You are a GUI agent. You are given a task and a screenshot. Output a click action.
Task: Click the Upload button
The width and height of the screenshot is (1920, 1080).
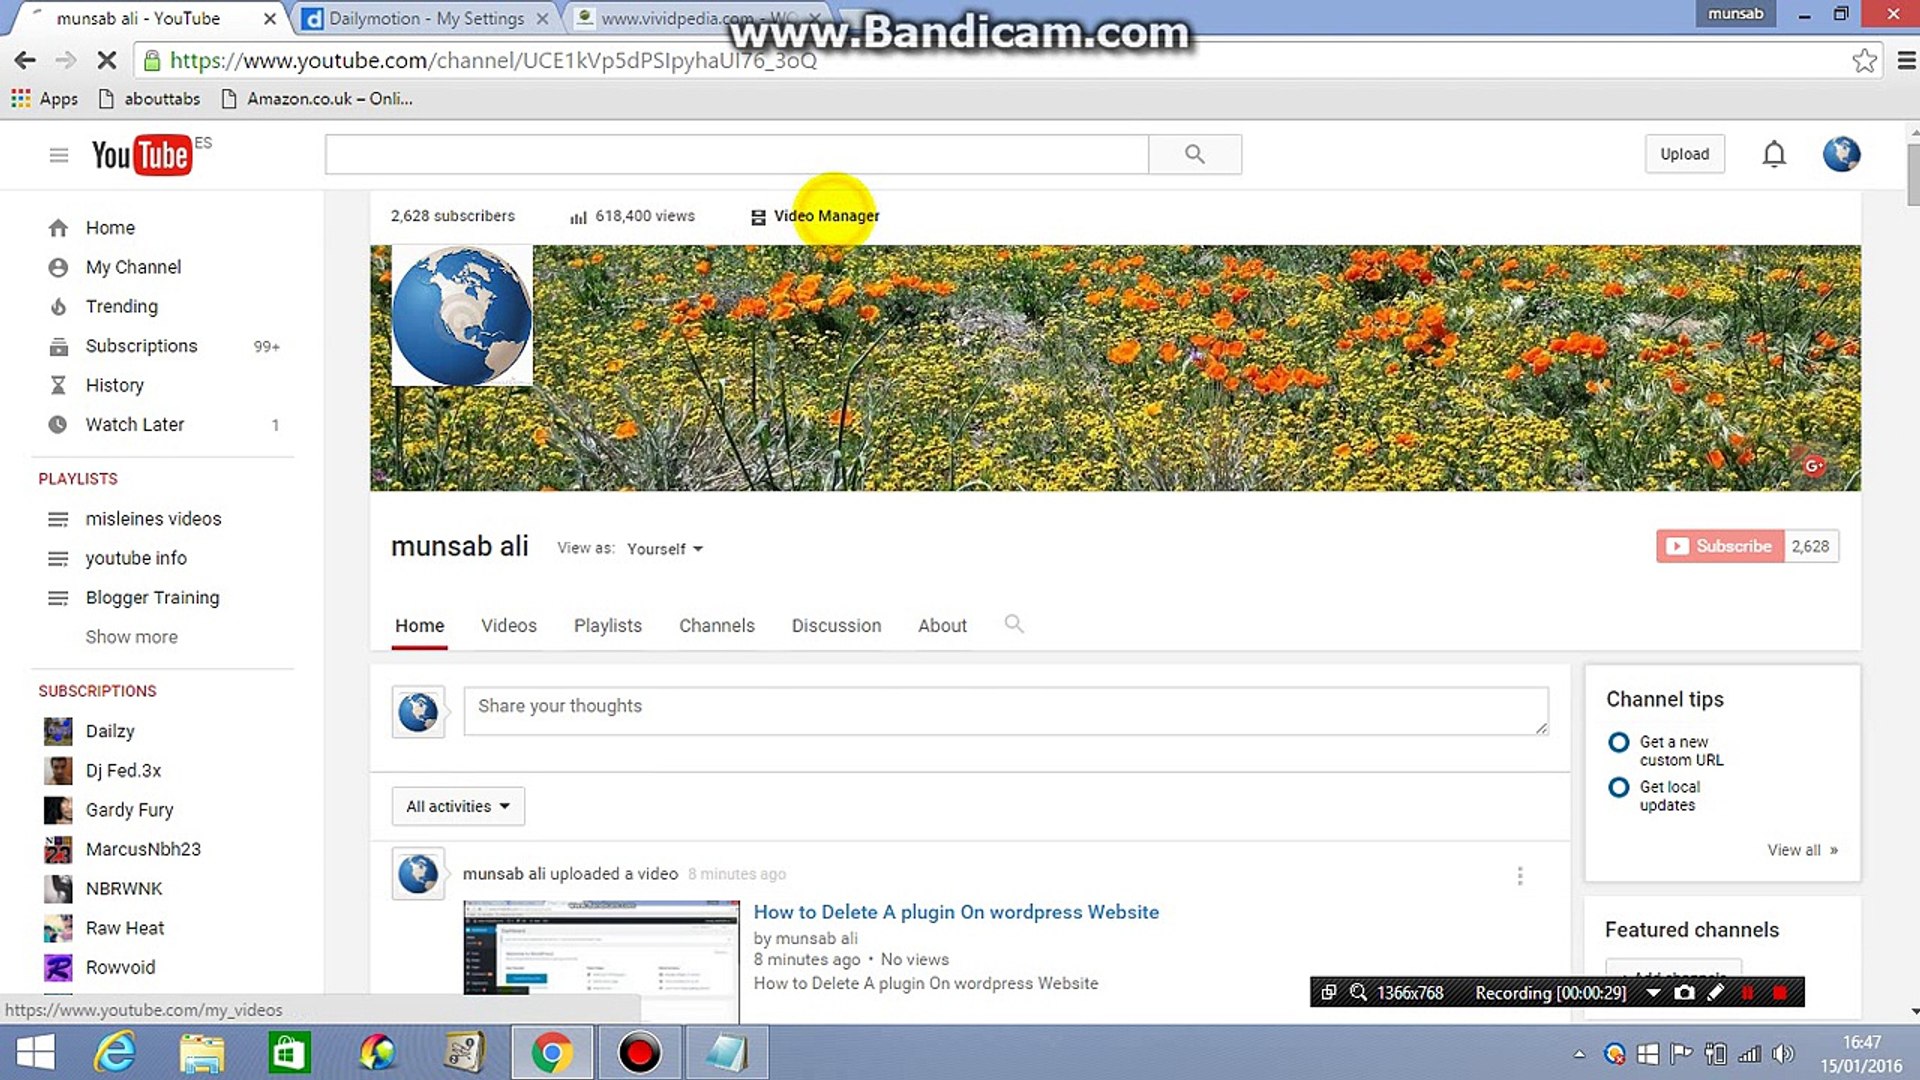[1684, 154]
